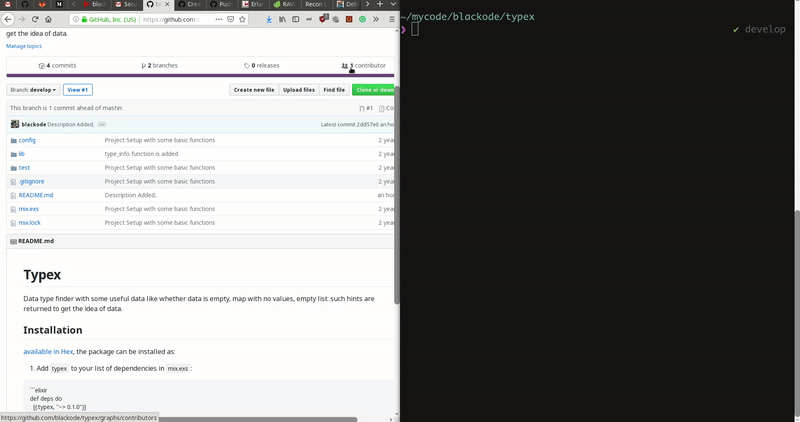Switch to the 'Push' GitHub tab
Image resolution: width=800 pixels, height=422 pixels.
click(x=221, y=4)
